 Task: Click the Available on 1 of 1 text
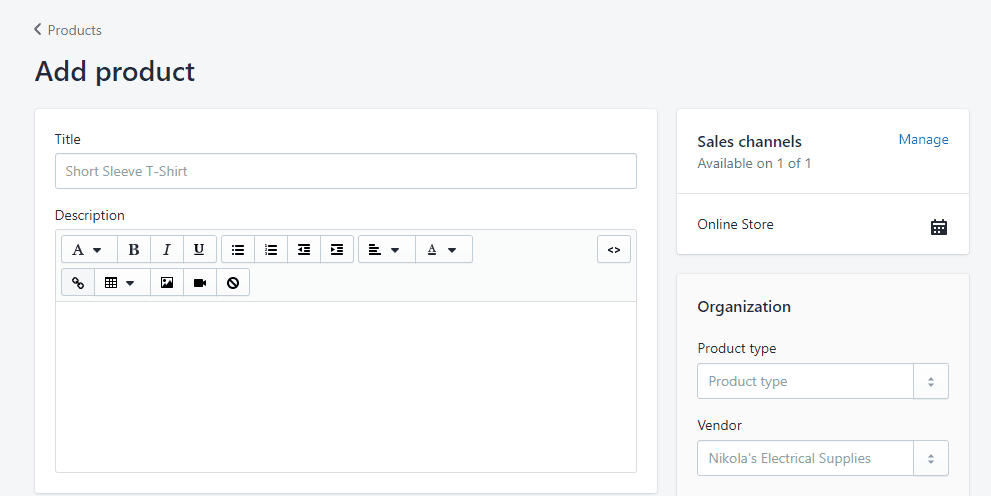pos(754,164)
